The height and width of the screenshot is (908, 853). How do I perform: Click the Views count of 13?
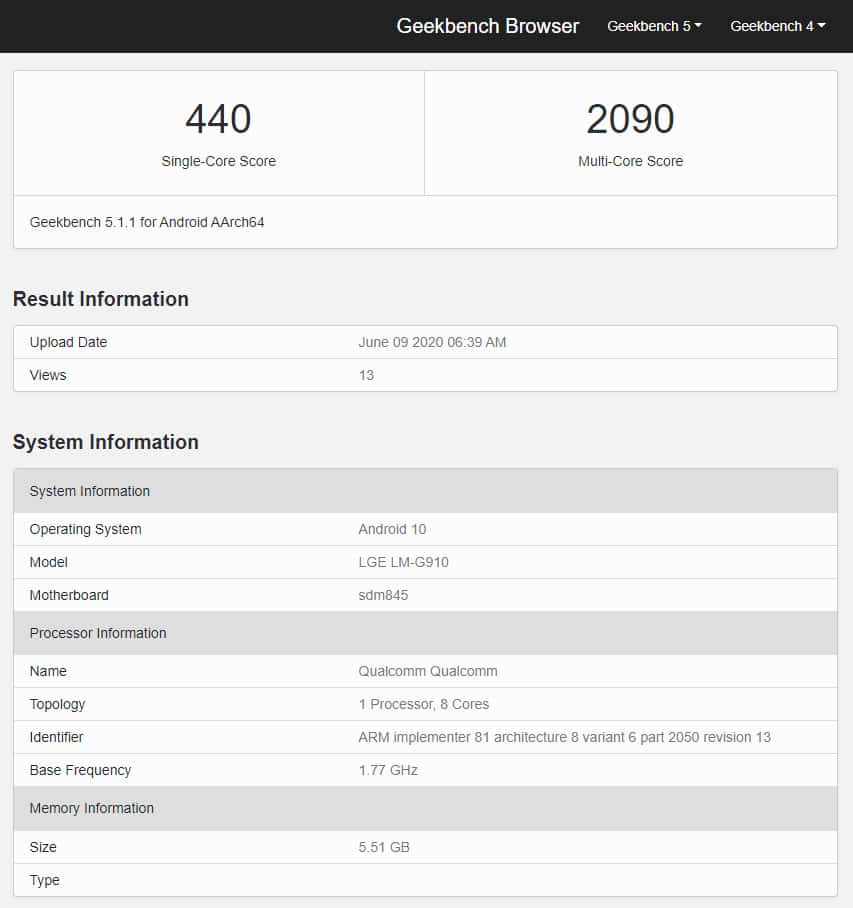(x=366, y=375)
